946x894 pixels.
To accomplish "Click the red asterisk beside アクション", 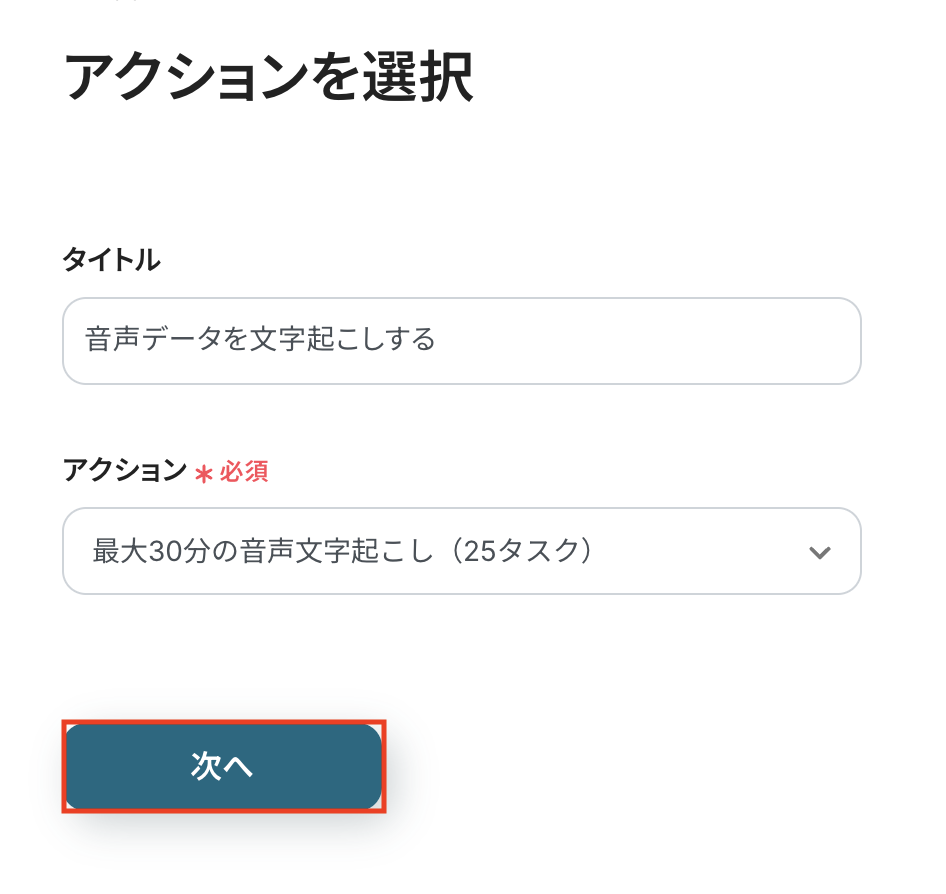I will point(204,472).
